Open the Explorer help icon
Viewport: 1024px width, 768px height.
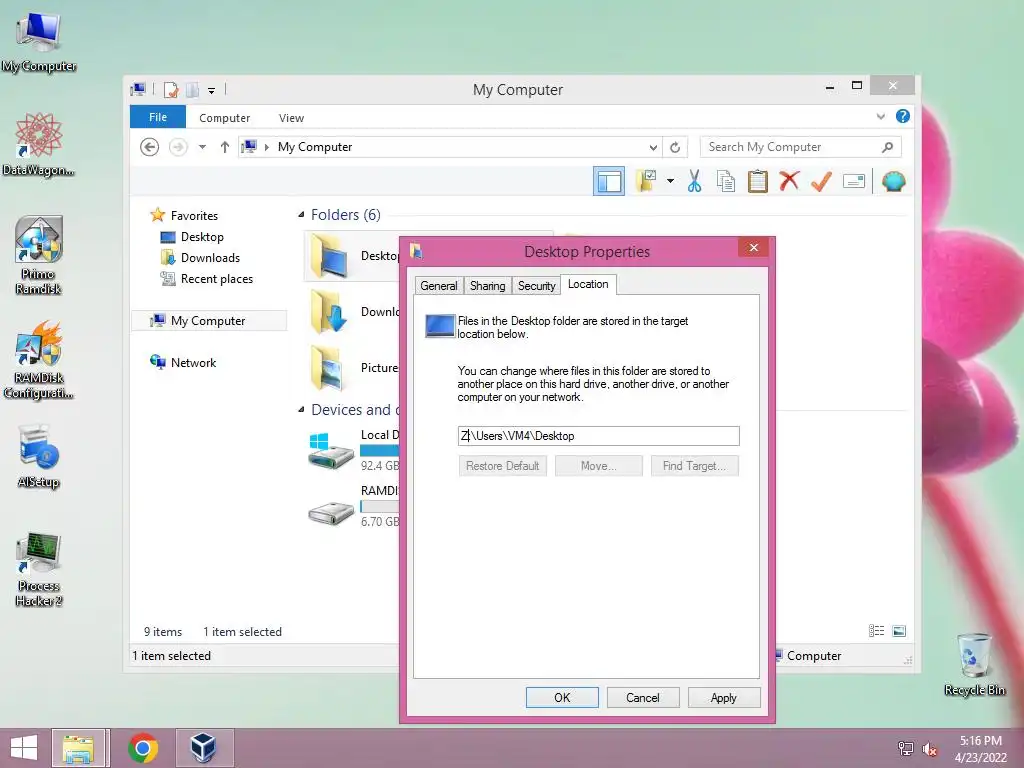[x=903, y=116]
